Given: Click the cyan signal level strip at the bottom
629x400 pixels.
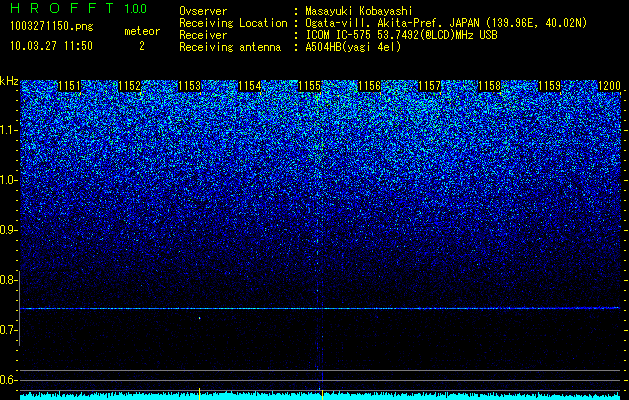Looking at the screenshot, I should [320, 396].
